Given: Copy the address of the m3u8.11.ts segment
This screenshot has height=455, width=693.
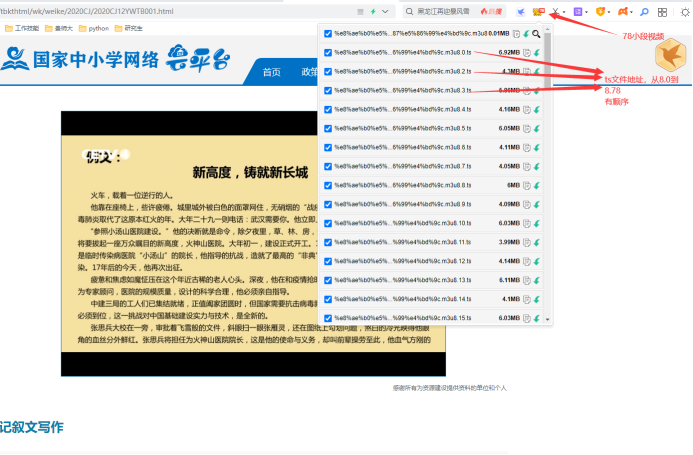Looking at the screenshot, I should (527, 242).
